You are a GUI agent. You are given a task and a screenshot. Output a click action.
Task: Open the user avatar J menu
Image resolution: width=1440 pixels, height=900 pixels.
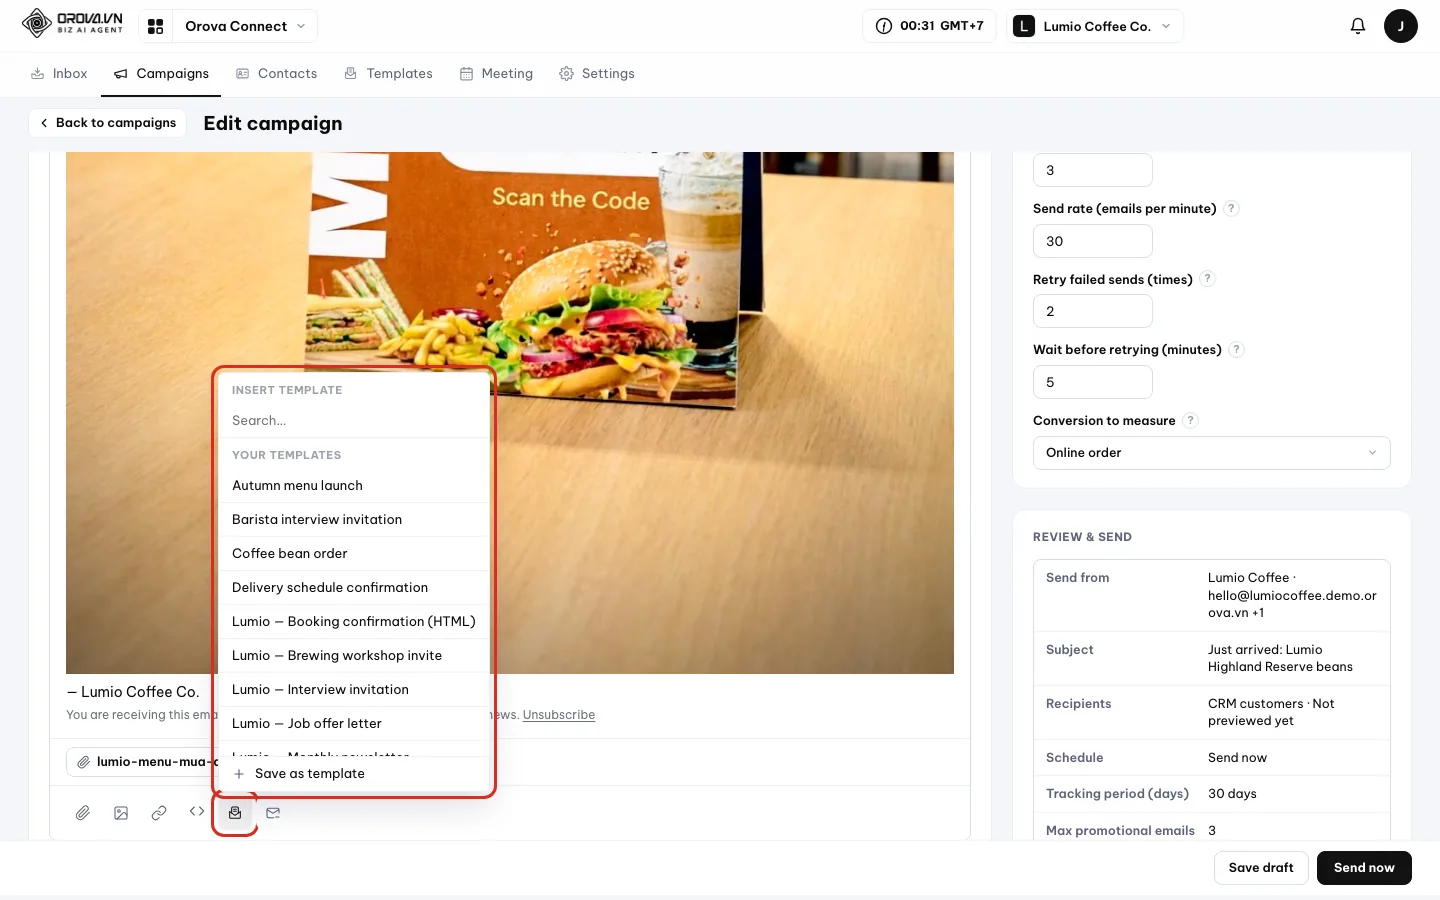[1401, 26]
